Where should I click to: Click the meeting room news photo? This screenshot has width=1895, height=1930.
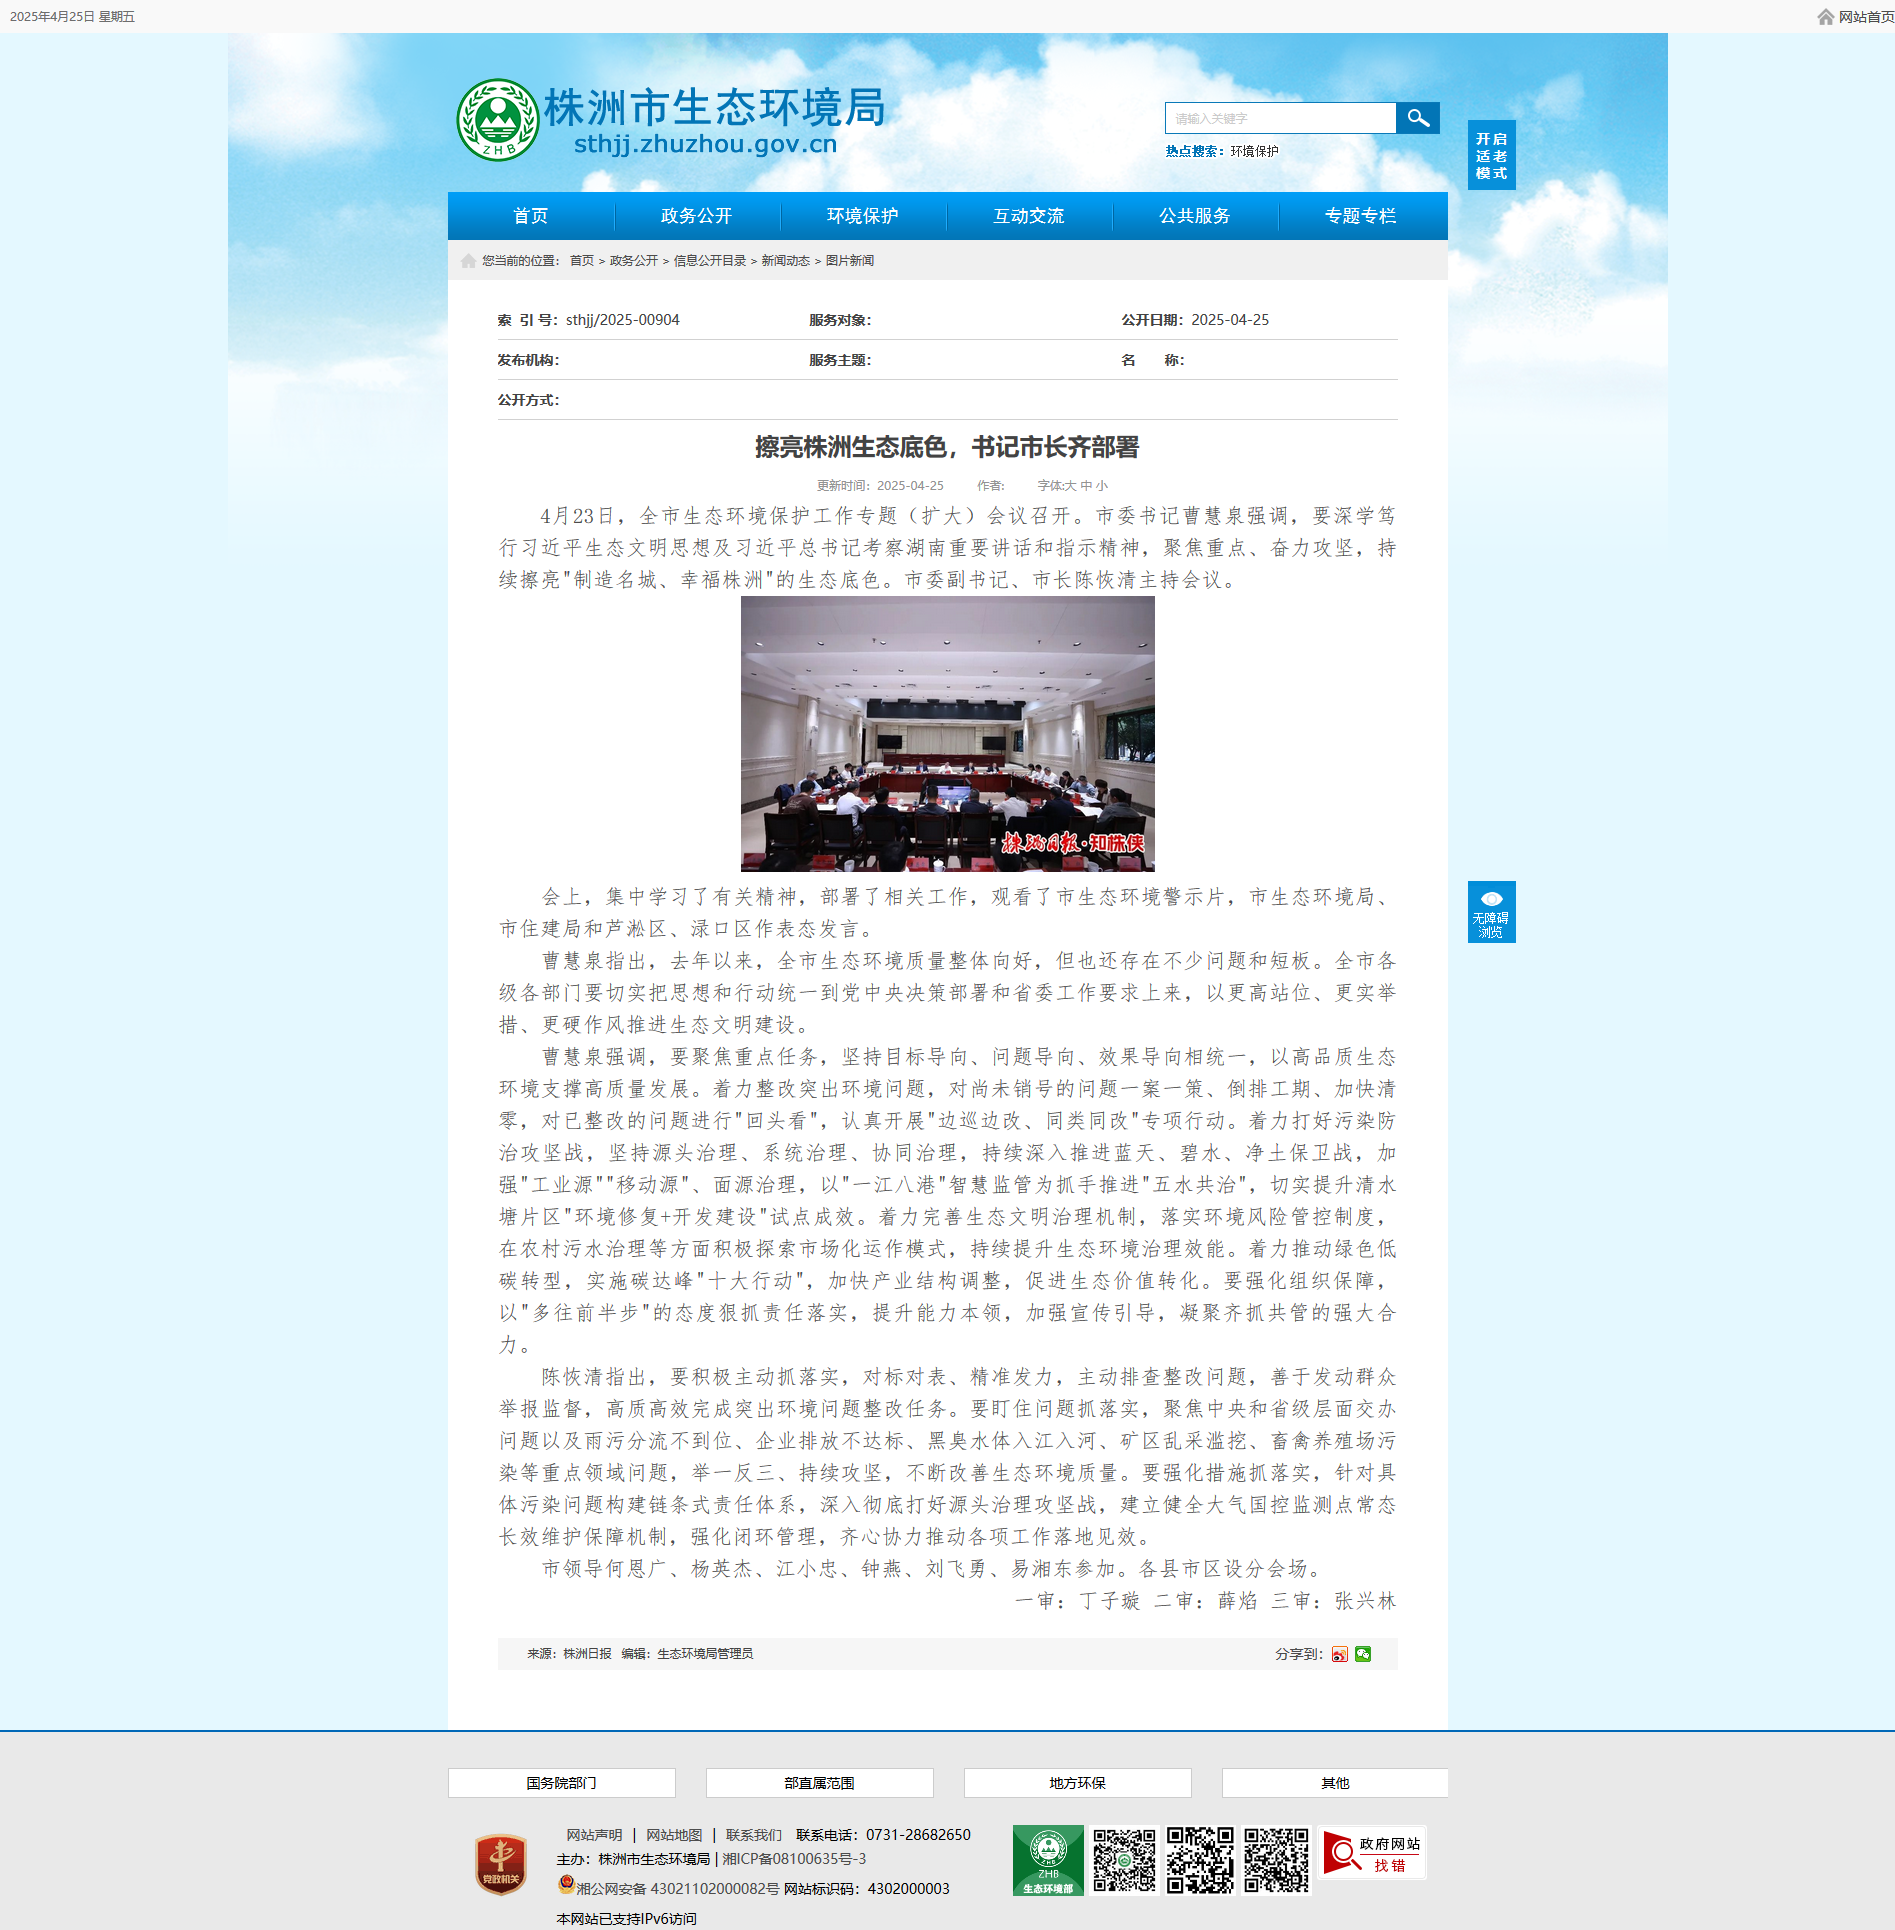[x=947, y=734]
